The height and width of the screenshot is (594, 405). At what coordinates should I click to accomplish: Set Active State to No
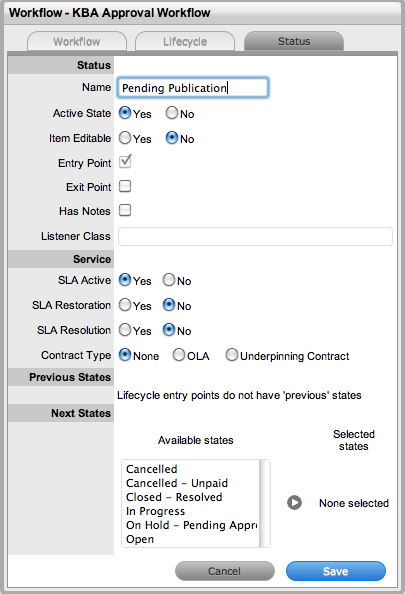click(172, 113)
